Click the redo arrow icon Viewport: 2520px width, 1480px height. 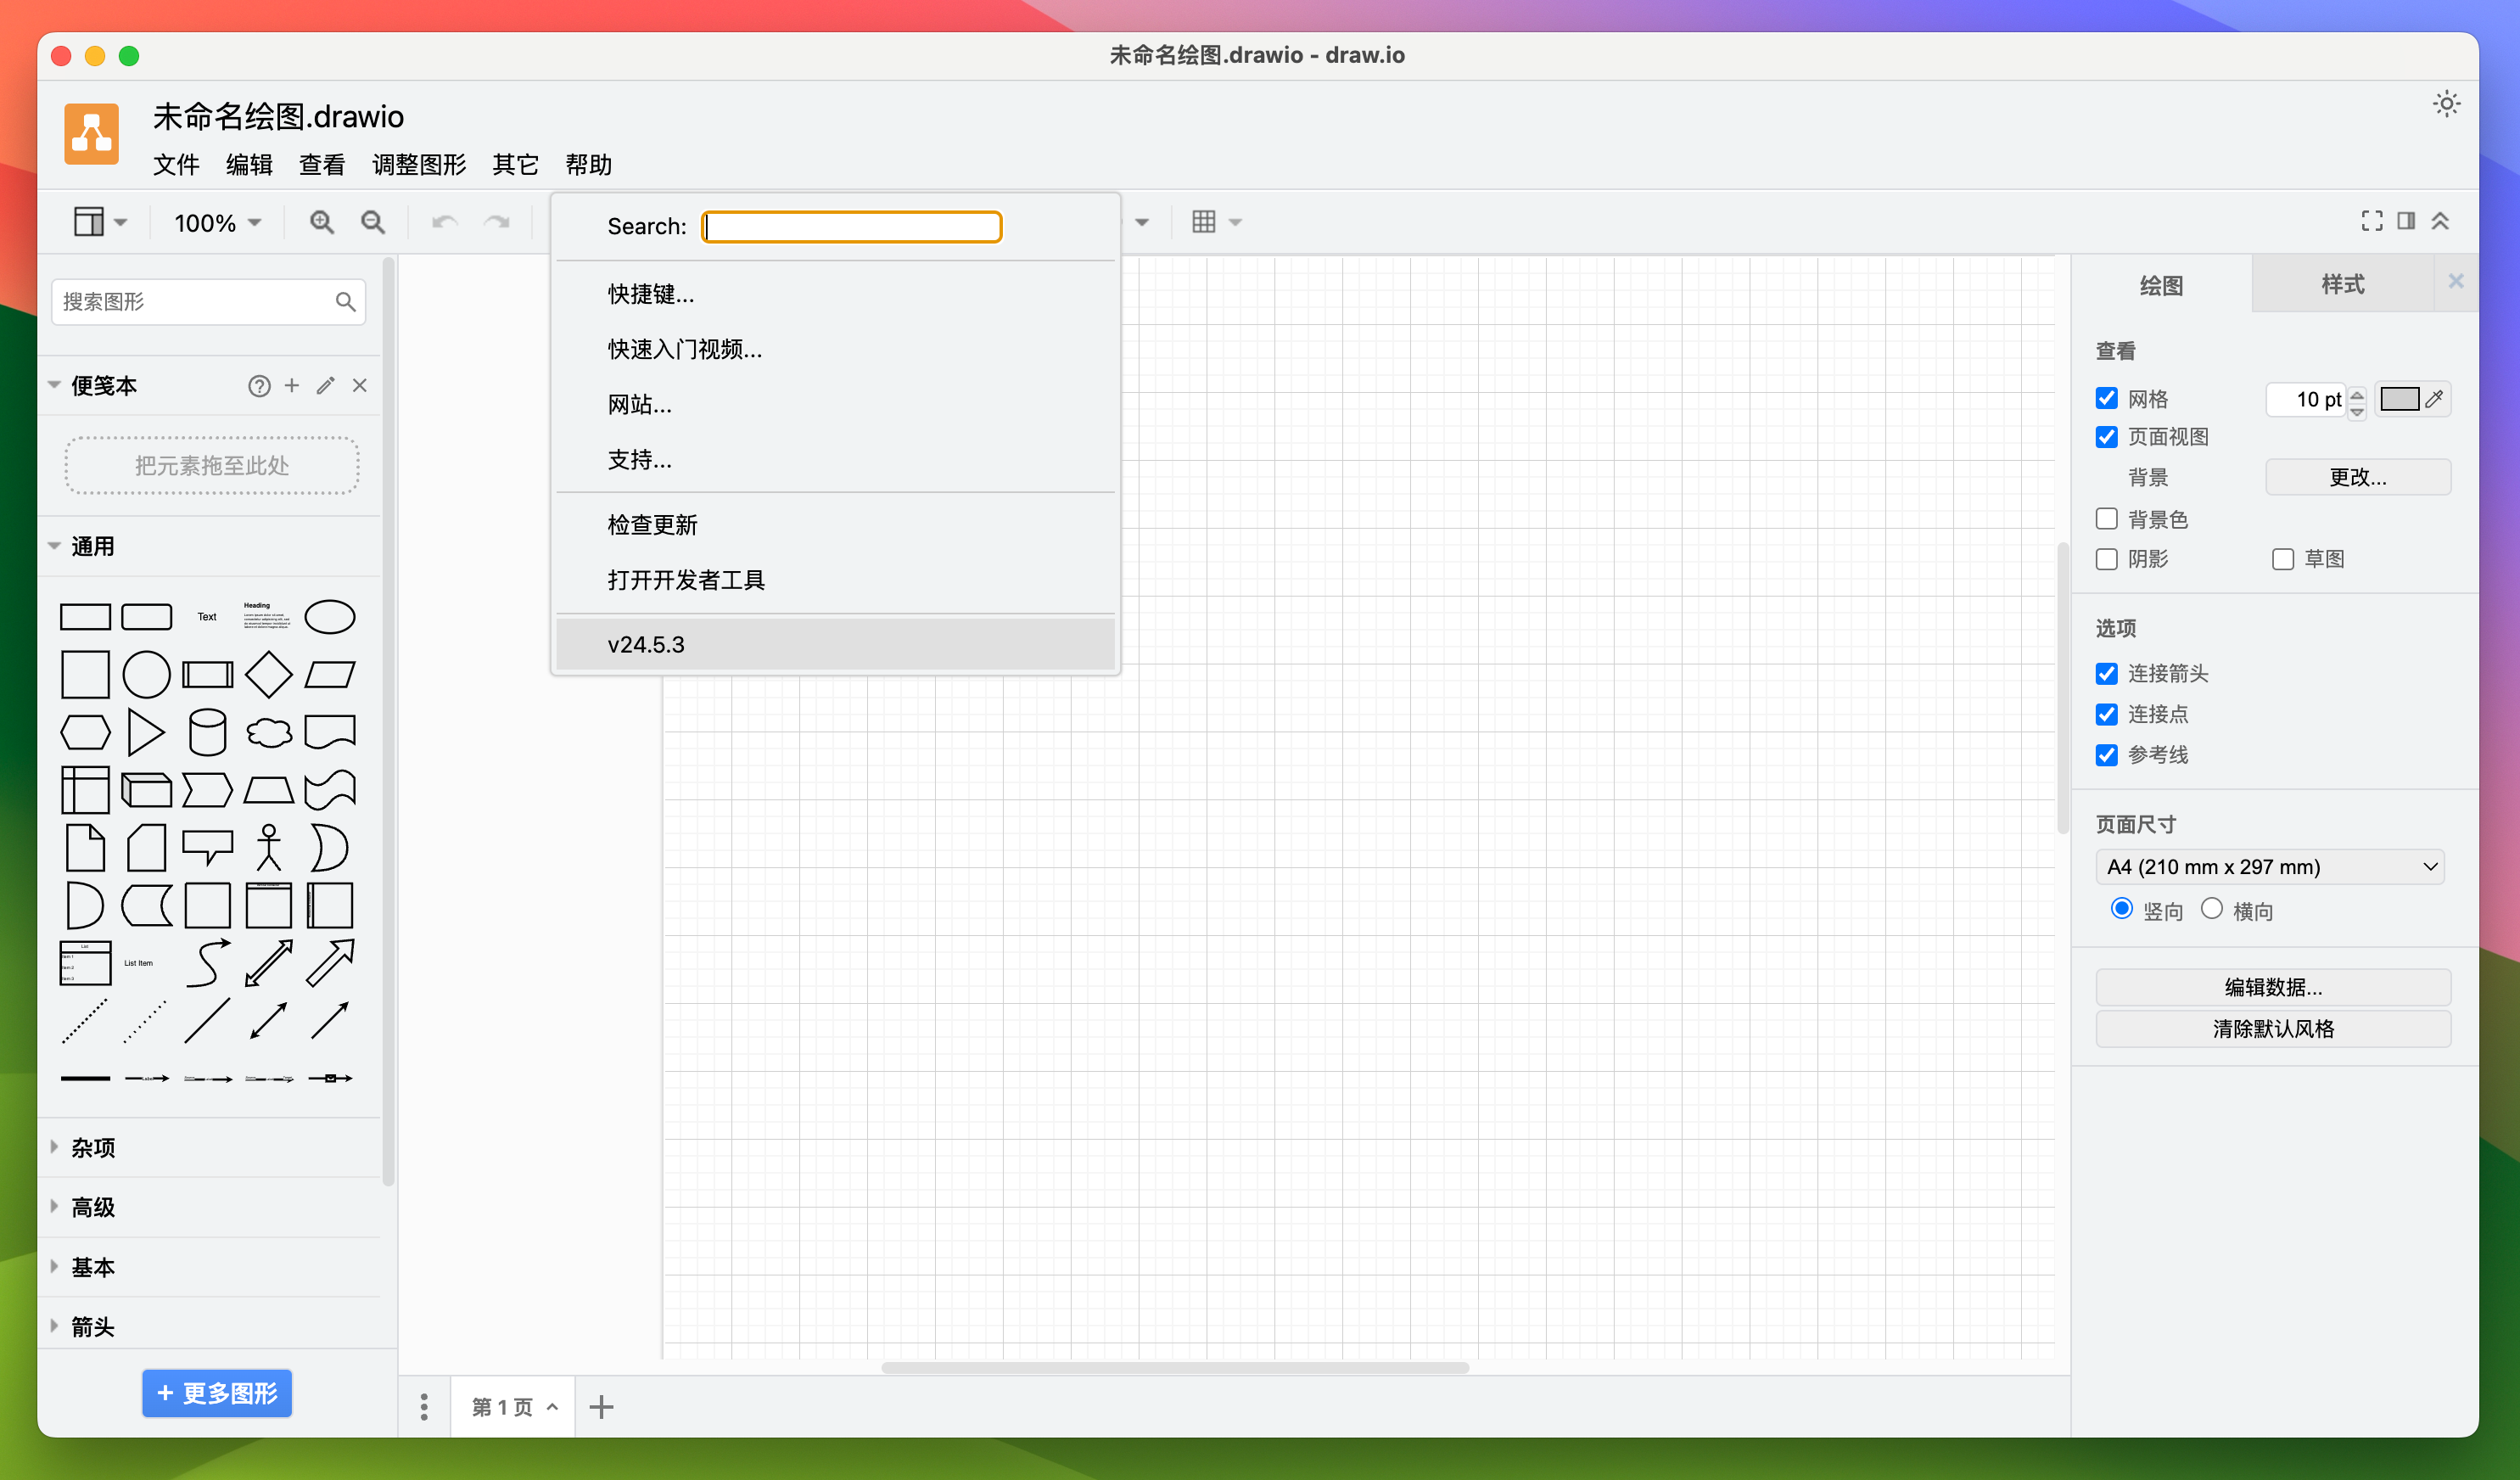click(x=497, y=222)
